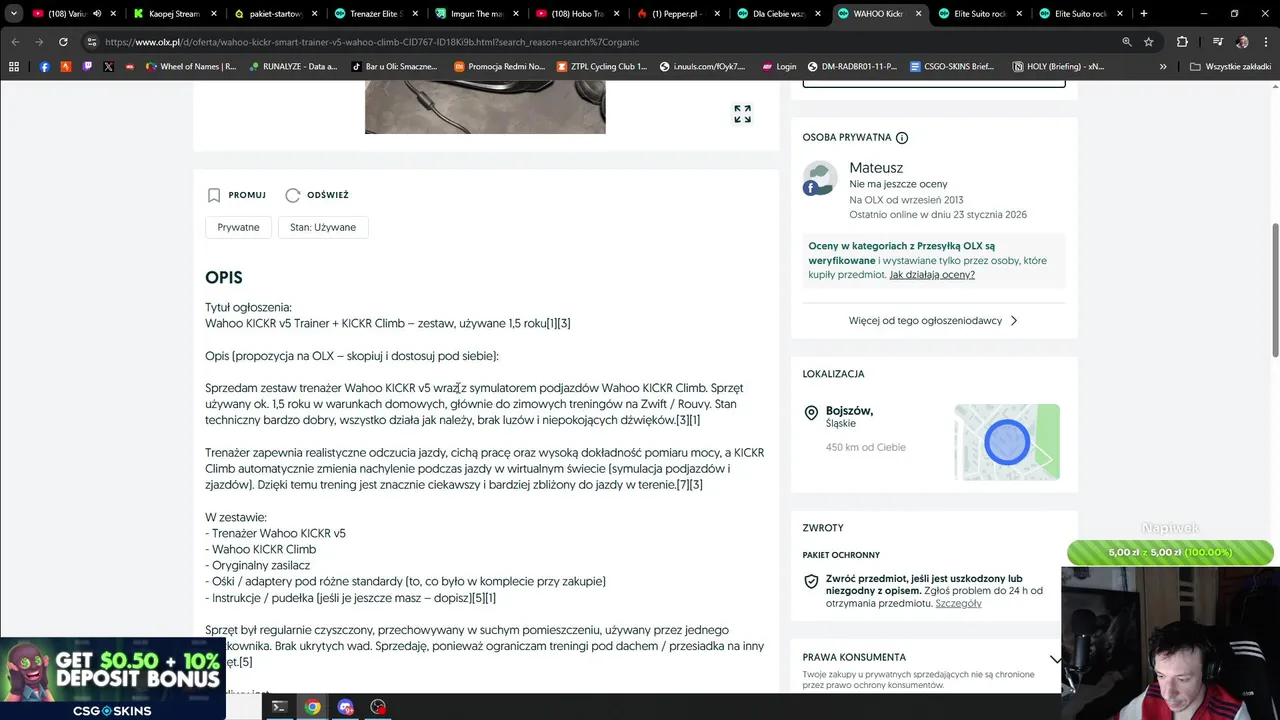Click the 'Na OLX od wrzesień 2013' text
This screenshot has height=720, width=1280.
click(x=906, y=200)
